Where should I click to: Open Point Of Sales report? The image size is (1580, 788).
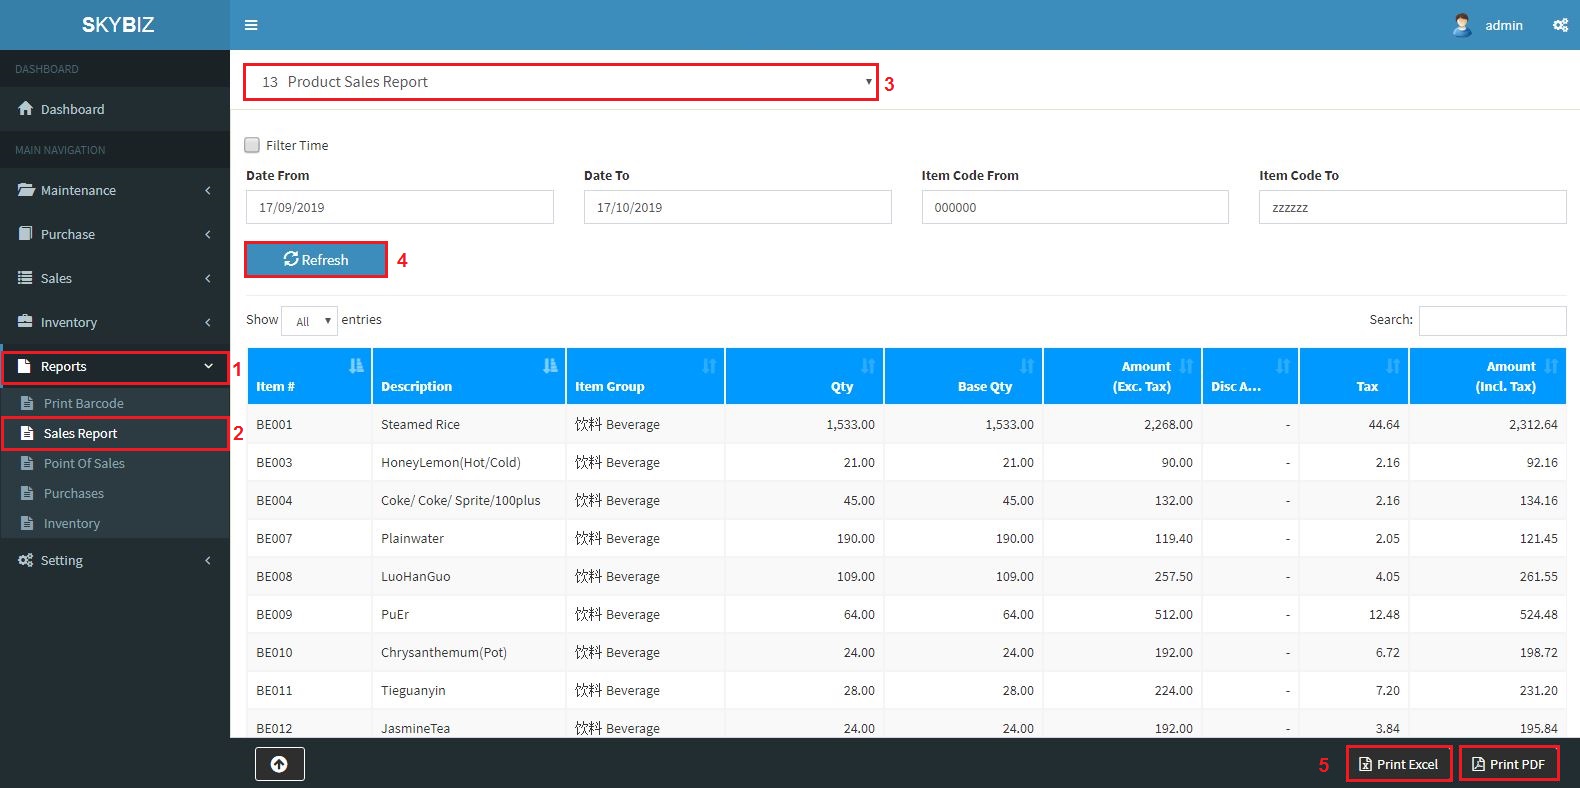click(x=84, y=463)
